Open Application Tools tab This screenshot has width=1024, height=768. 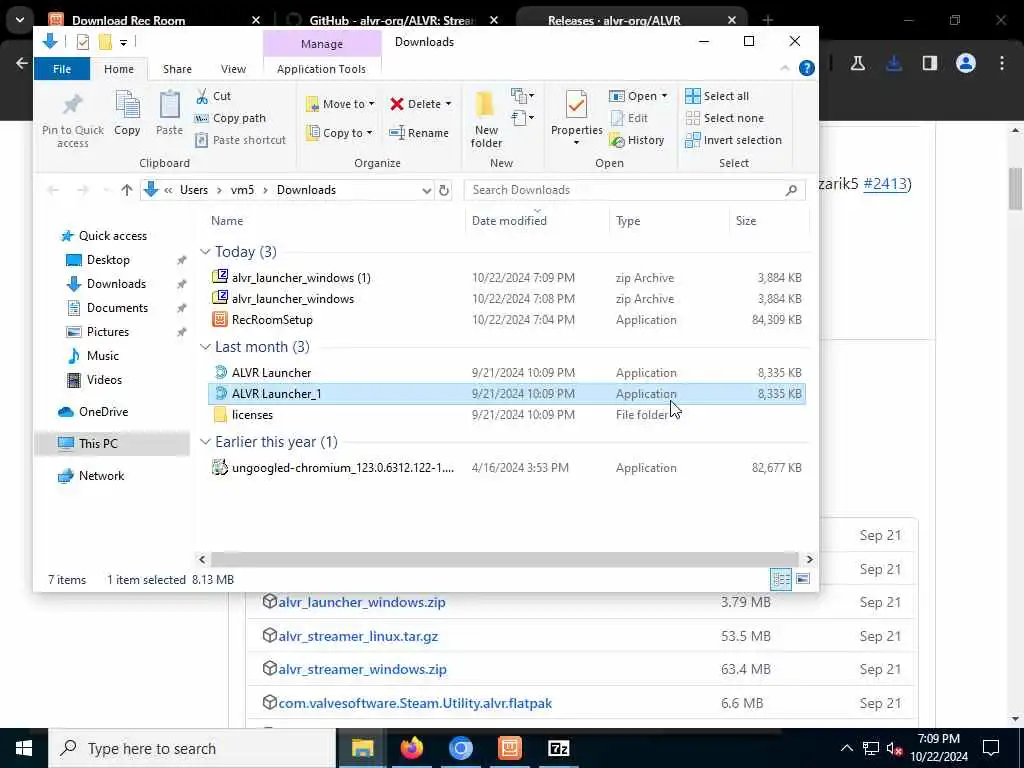click(x=321, y=69)
